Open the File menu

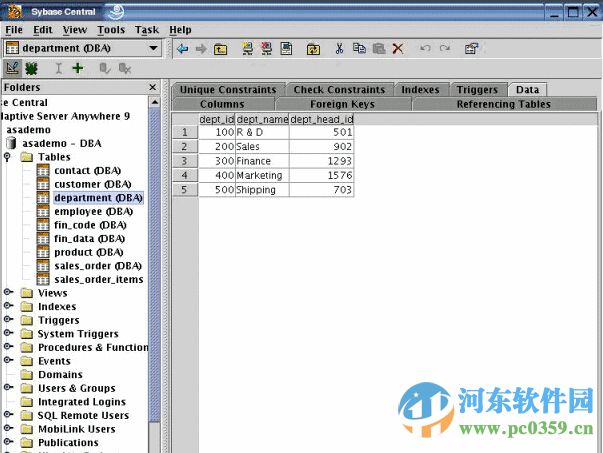(x=14, y=30)
